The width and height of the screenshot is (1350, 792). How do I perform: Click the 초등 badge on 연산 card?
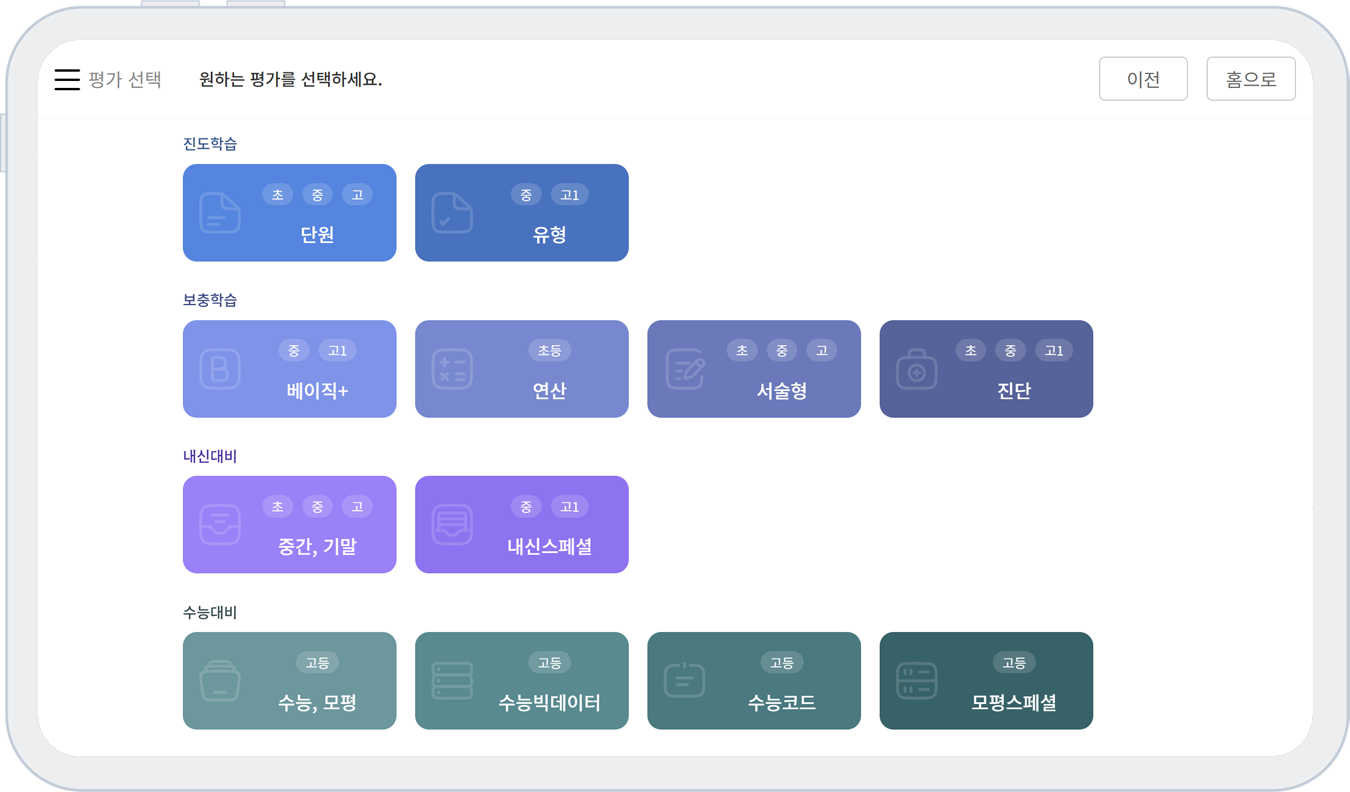point(549,351)
